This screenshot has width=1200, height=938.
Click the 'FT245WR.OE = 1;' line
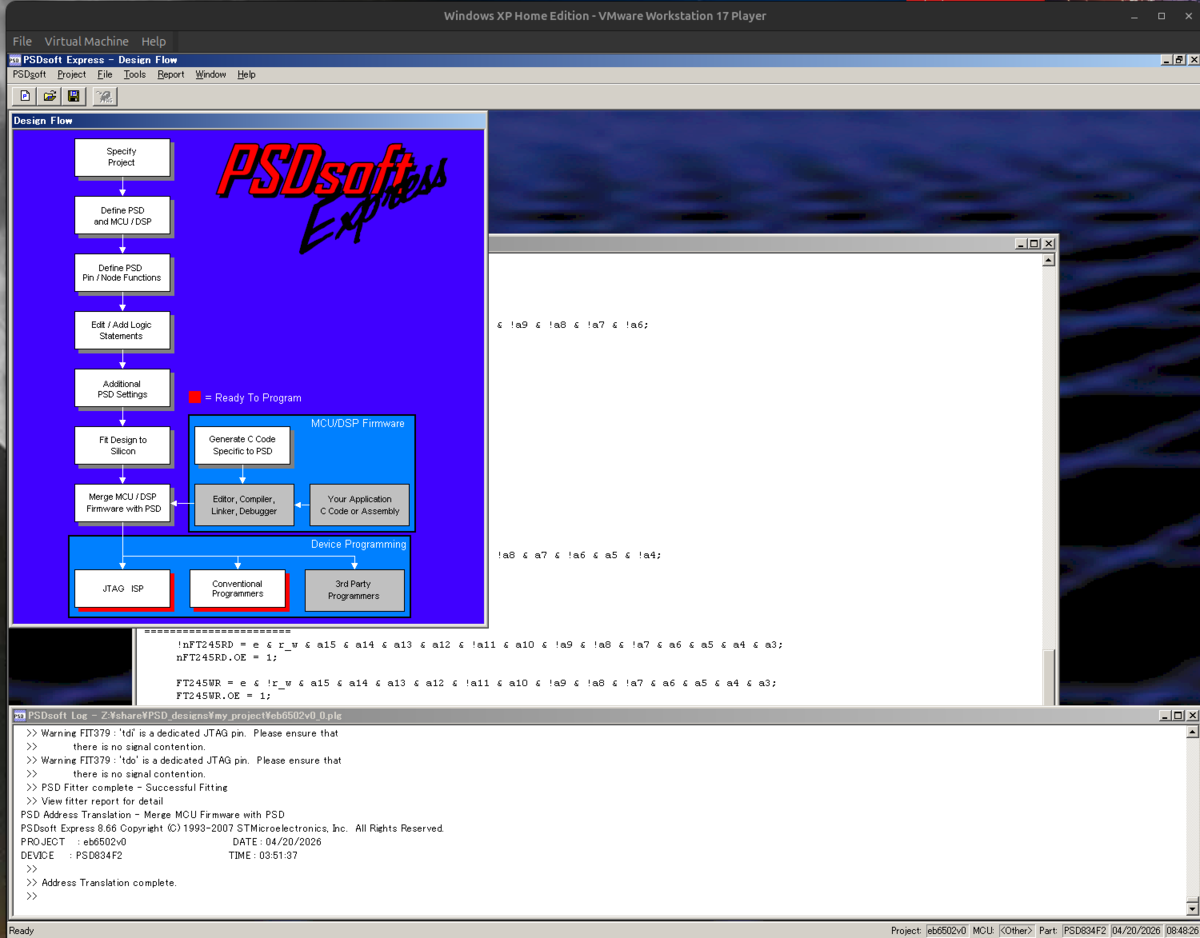[x=223, y=696]
